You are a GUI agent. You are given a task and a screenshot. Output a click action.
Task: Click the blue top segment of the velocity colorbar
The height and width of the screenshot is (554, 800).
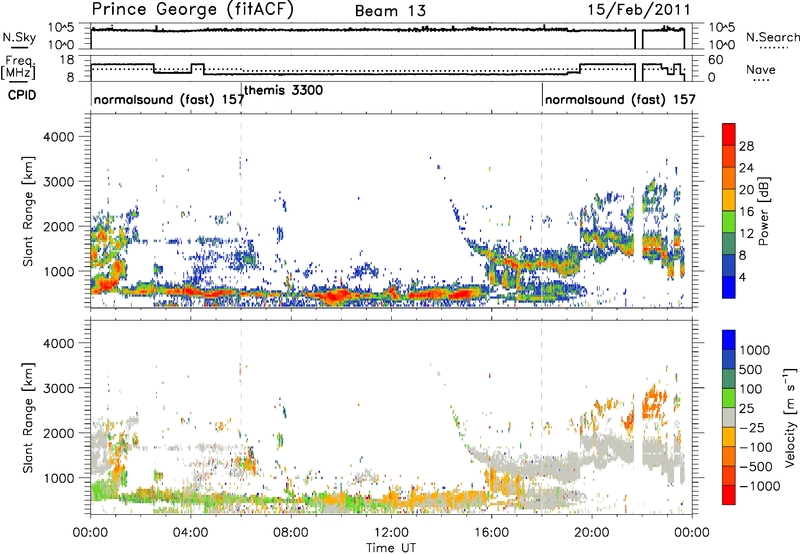click(x=729, y=340)
